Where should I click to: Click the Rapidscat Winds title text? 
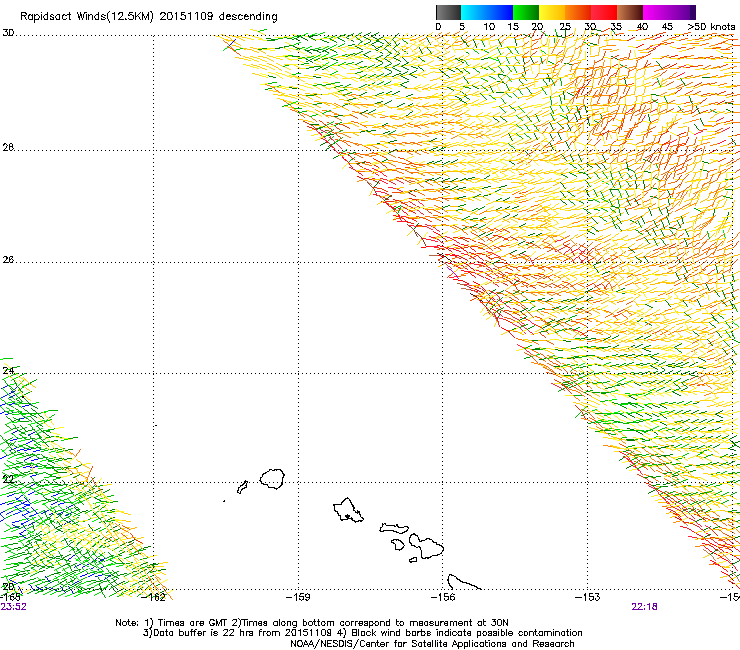[149, 17]
